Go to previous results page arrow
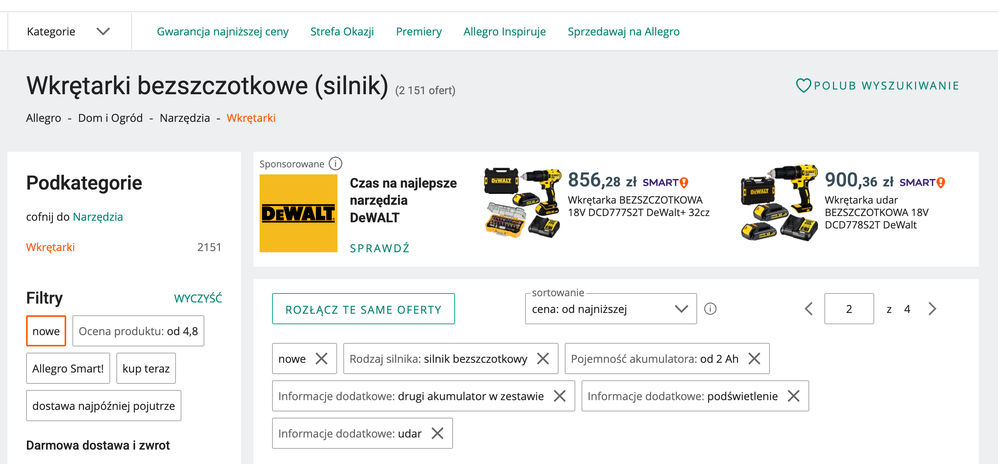The image size is (998, 464). coord(808,309)
